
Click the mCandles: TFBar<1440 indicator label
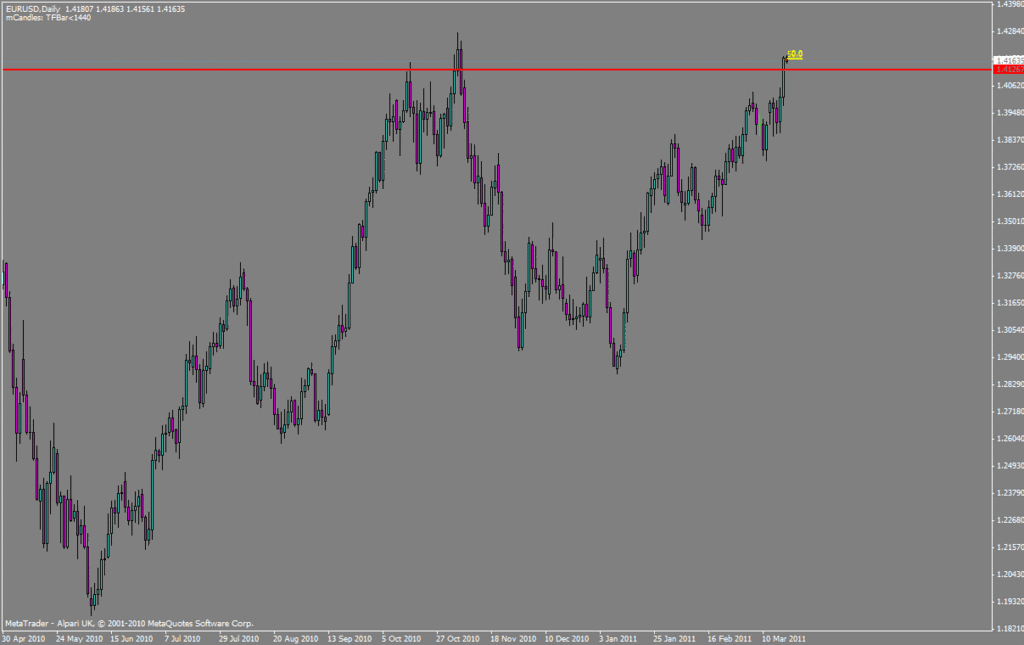48,18
